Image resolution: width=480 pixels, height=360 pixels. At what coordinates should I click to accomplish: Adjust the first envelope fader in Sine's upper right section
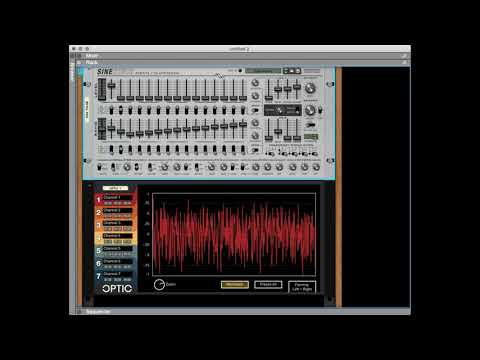pyautogui.click(x=268, y=98)
